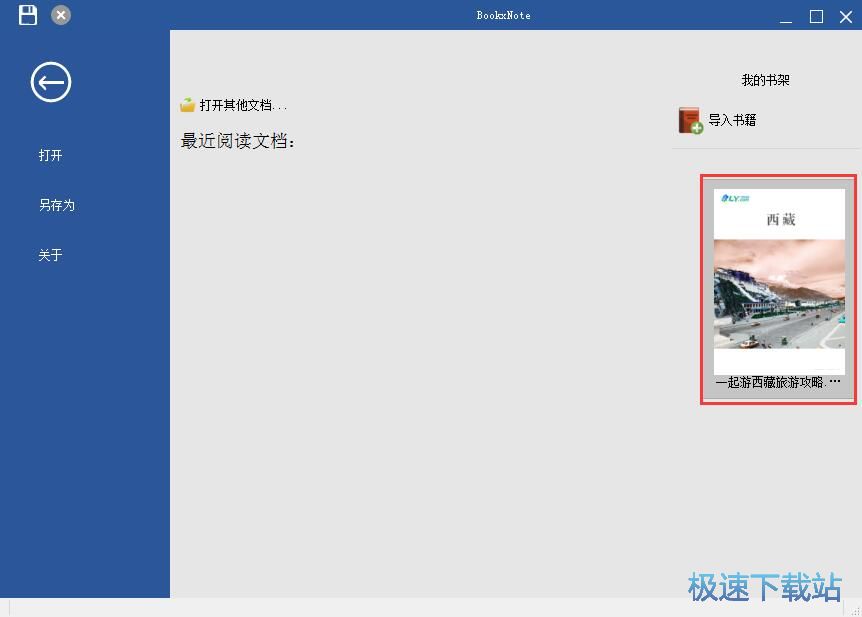Select 另存为 from the sidebar

pos(56,205)
